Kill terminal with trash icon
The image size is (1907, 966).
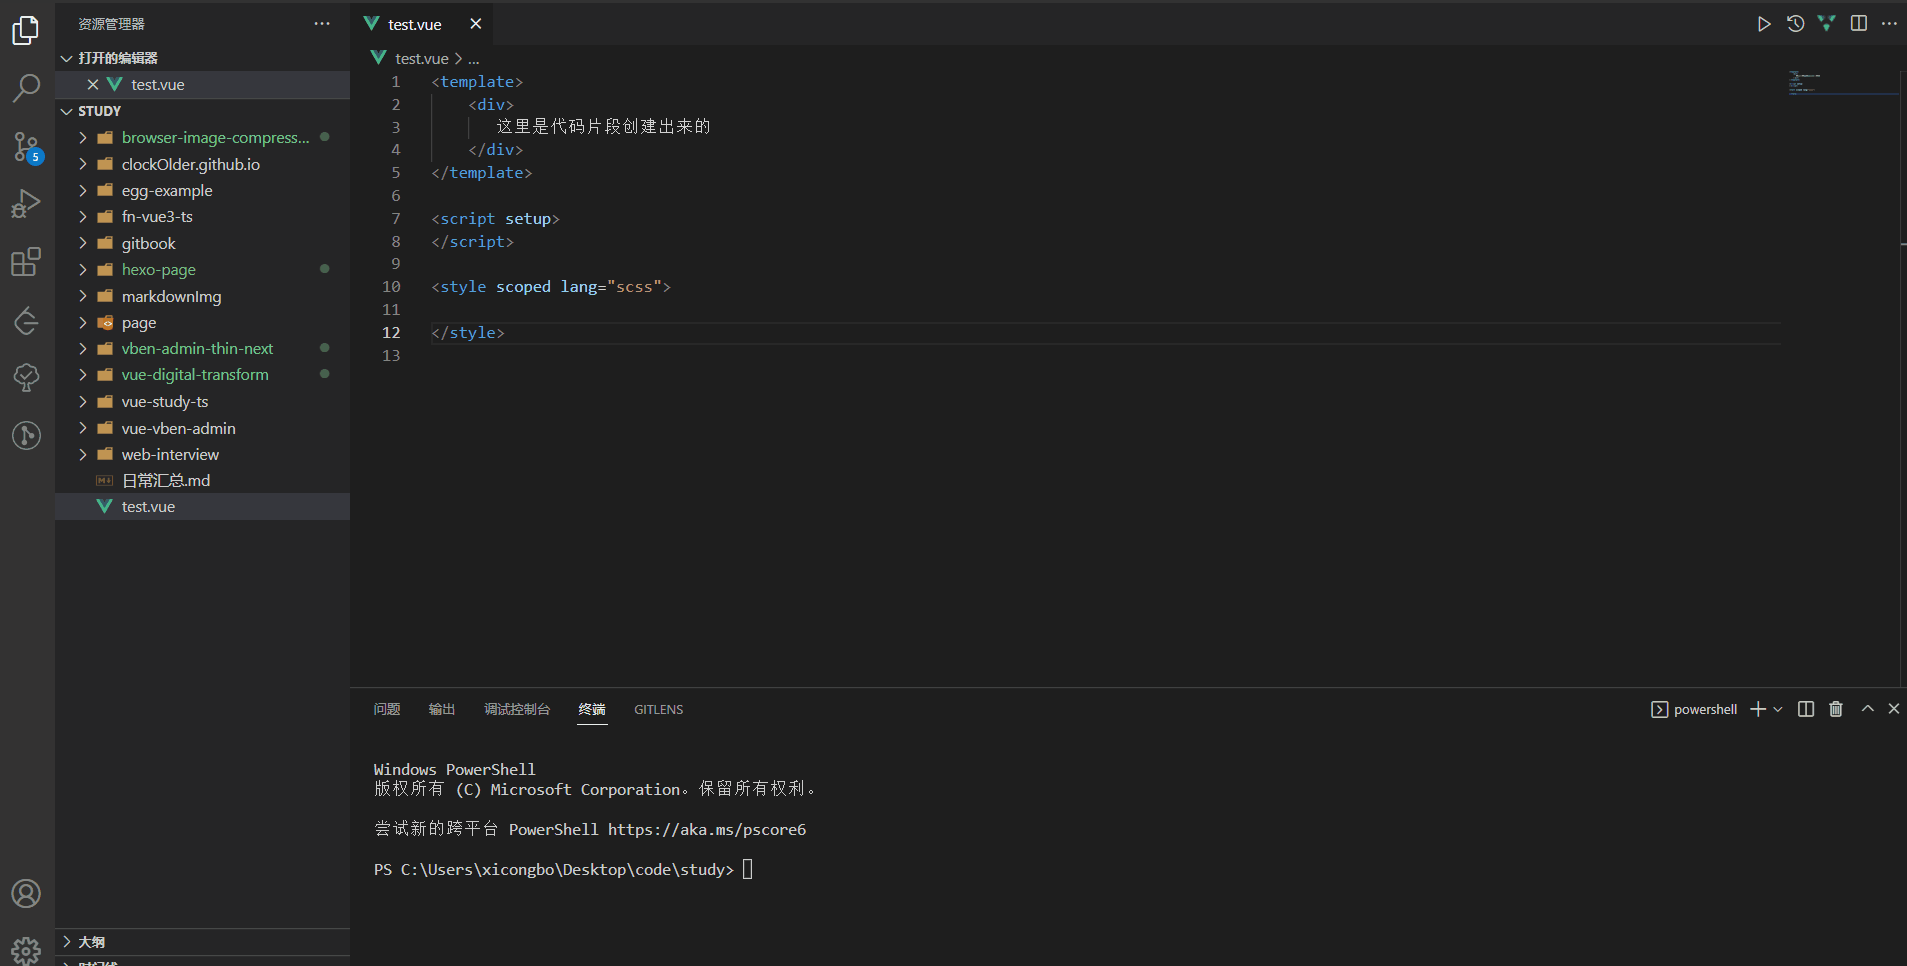[x=1836, y=709]
